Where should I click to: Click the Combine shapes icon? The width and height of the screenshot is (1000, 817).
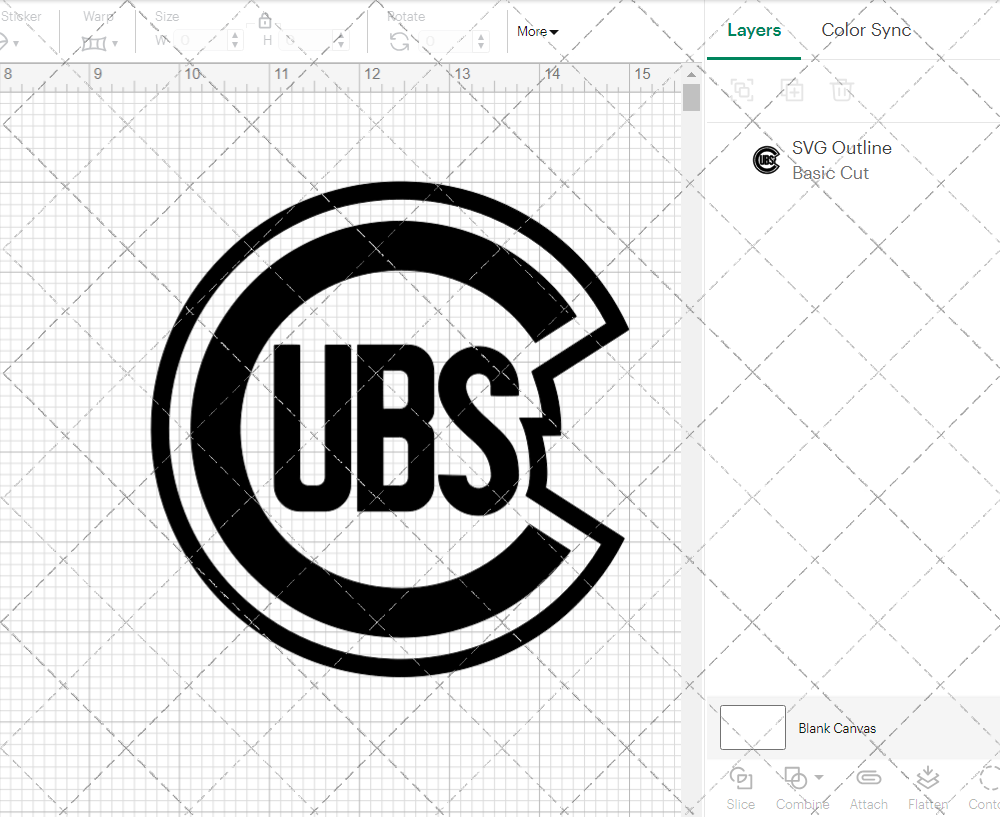coord(795,778)
